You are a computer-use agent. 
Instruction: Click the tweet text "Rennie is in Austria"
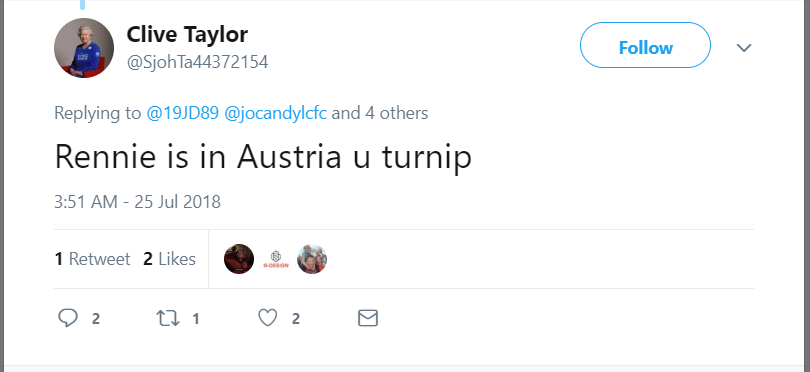(x=197, y=157)
